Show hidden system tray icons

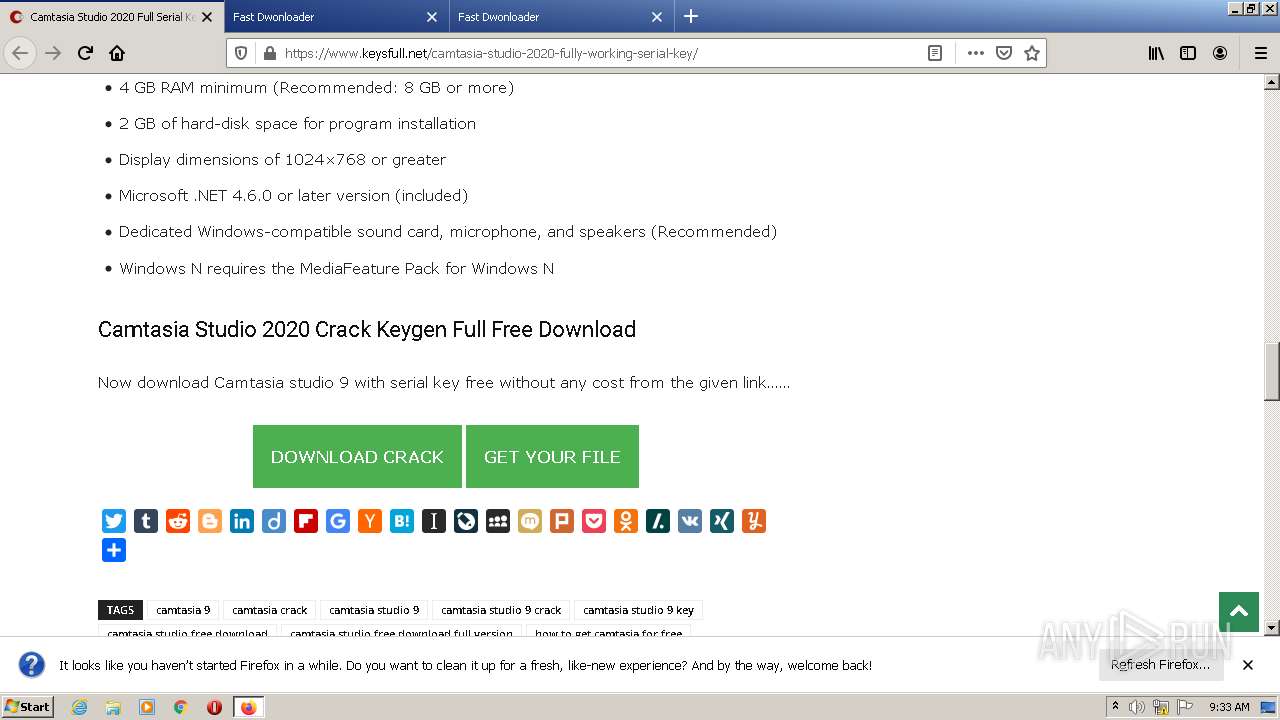(x=1115, y=707)
